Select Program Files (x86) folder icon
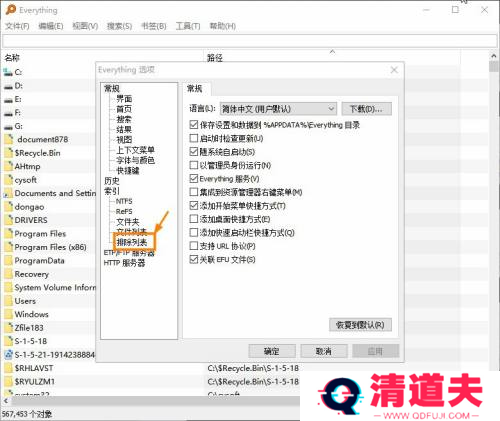500x421 pixels. coord(9,247)
